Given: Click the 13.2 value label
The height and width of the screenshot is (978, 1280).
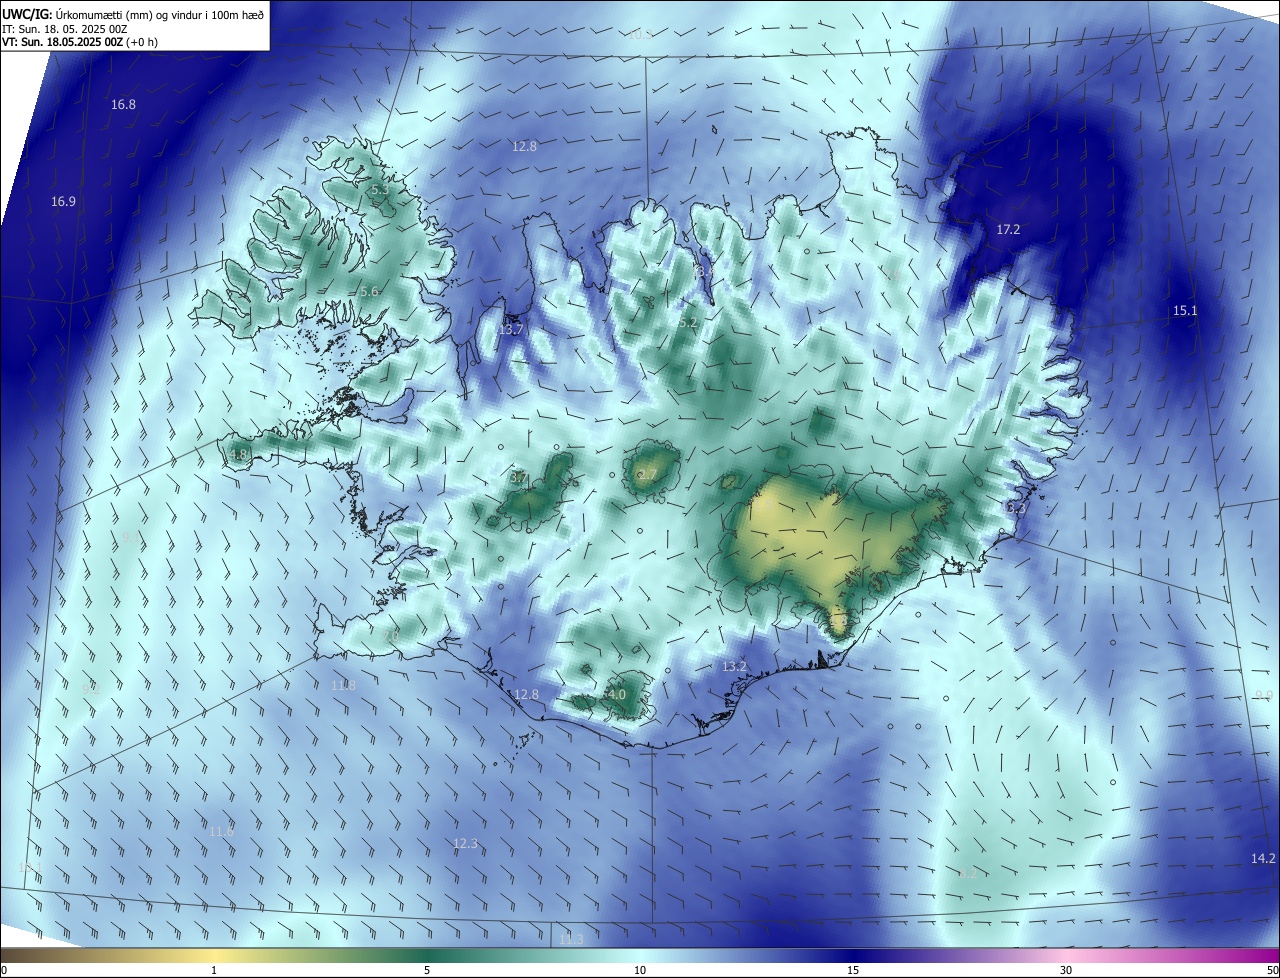Looking at the screenshot, I should pos(734,666).
